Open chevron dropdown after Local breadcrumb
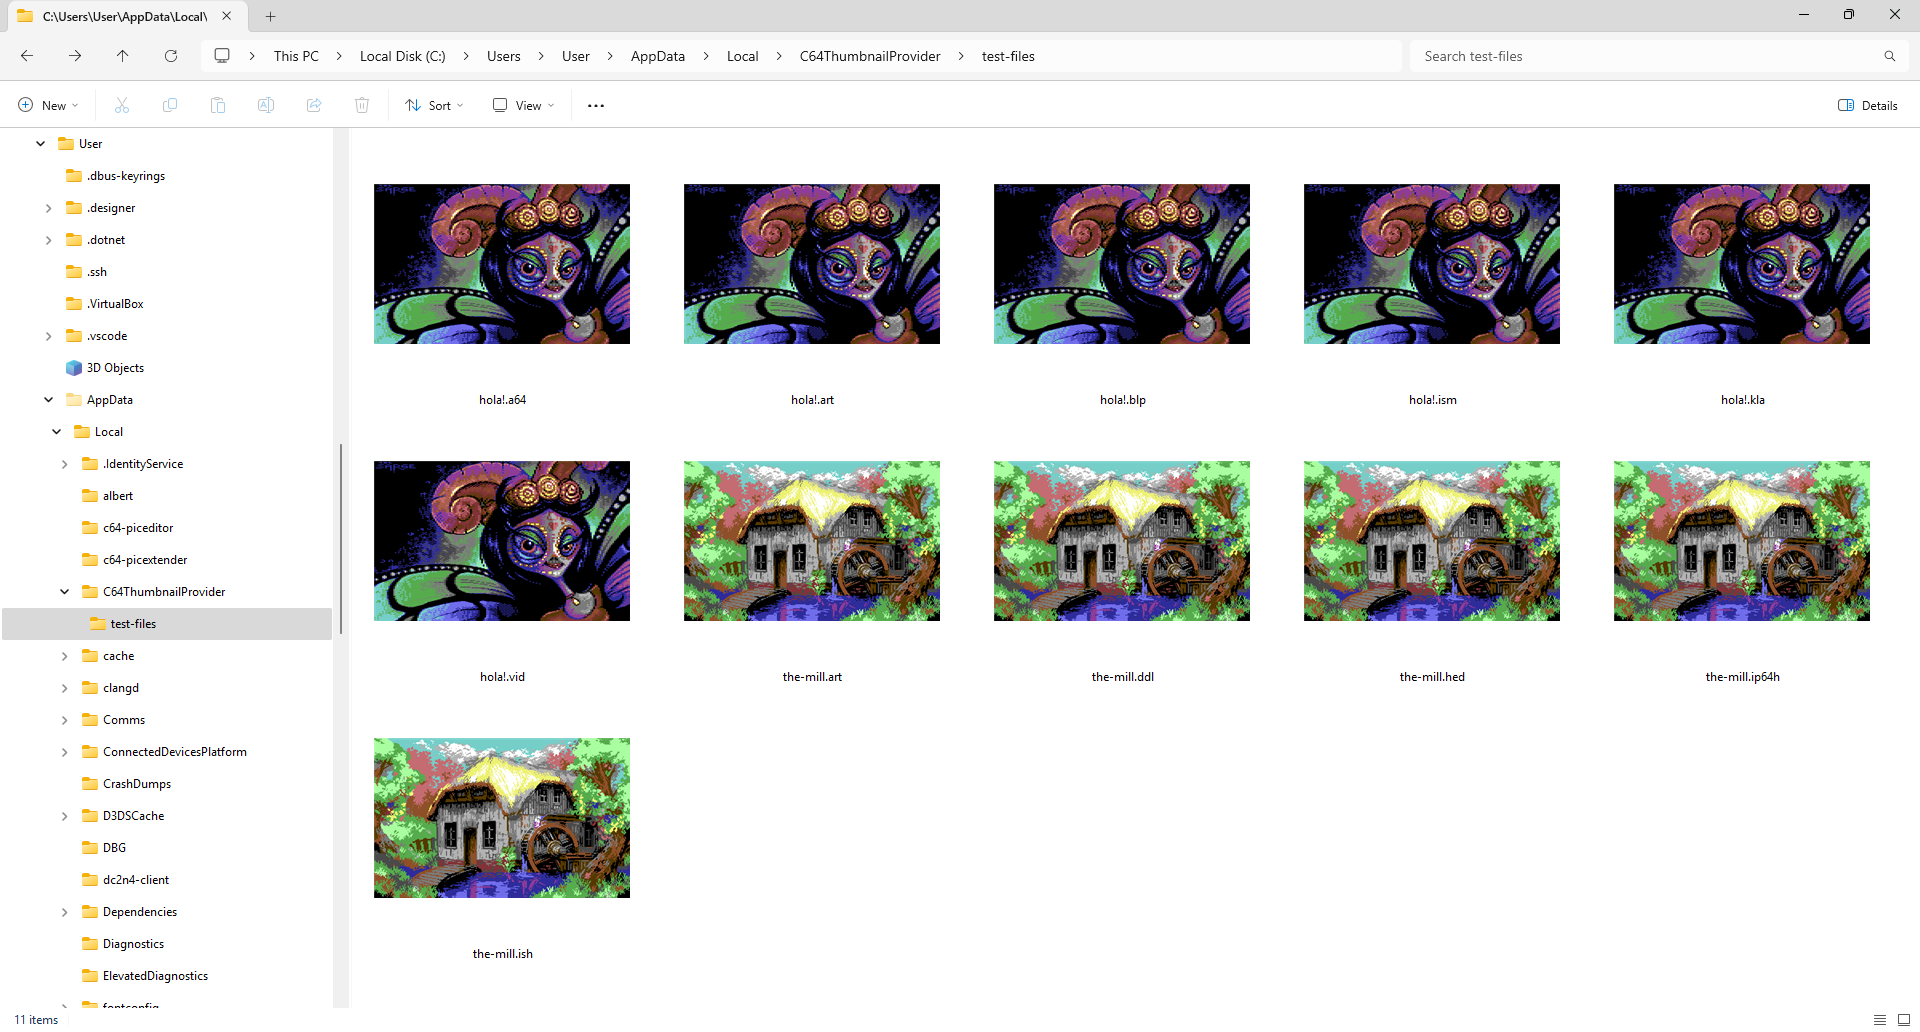 [779, 56]
